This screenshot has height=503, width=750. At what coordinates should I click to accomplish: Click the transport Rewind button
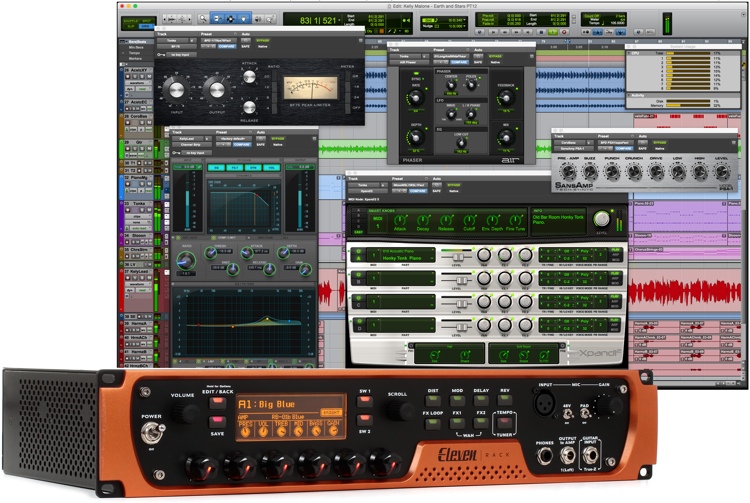click(505, 32)
